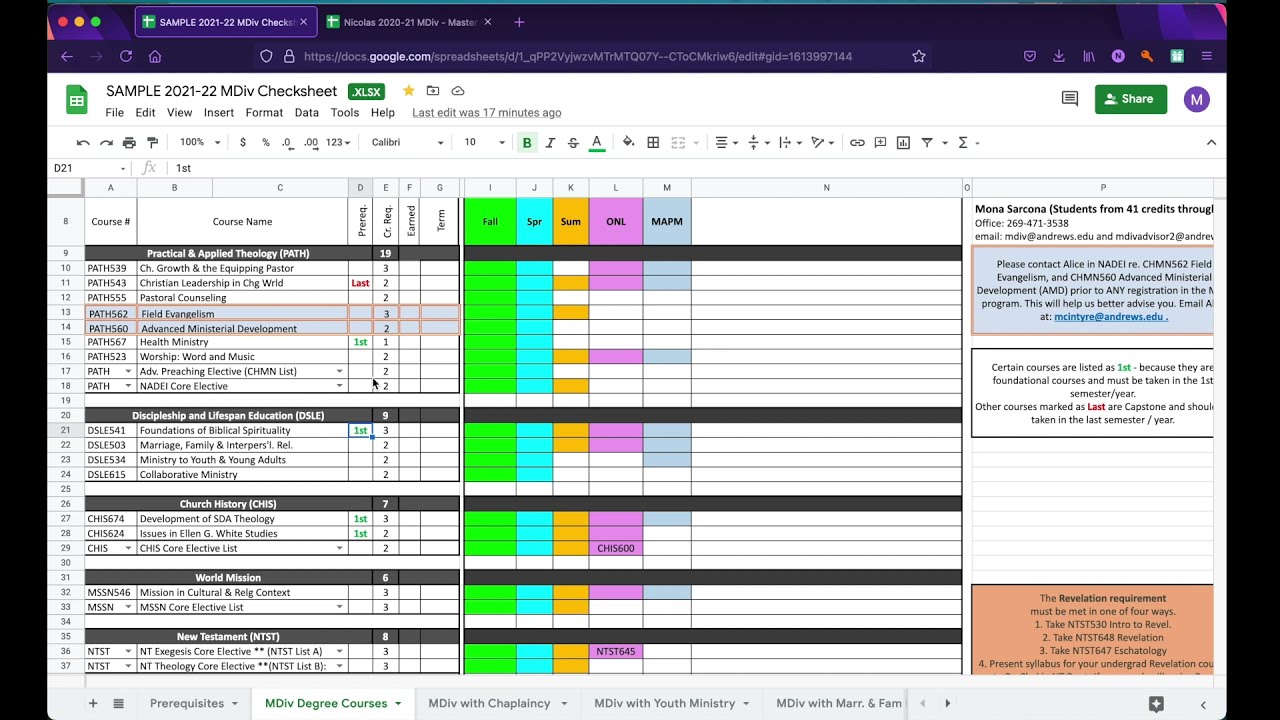Open comment history

1070,99
